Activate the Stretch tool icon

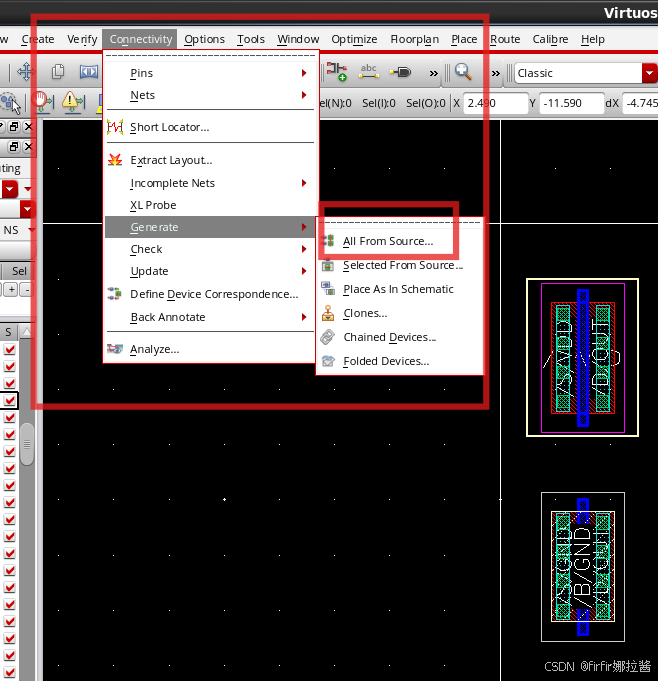tap(89, 72)
